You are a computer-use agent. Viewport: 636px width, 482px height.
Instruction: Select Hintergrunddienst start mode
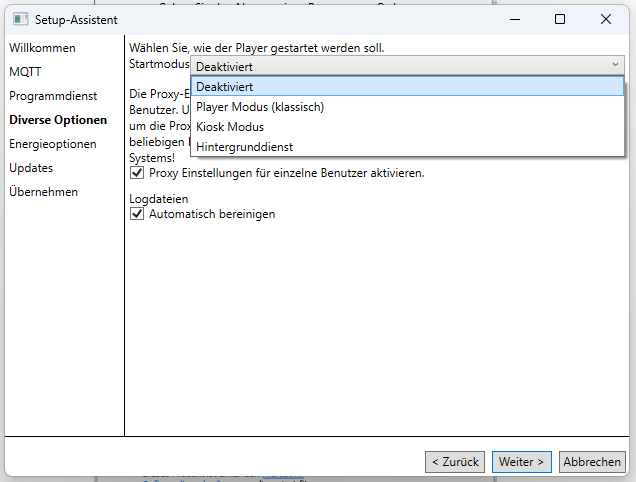[407, 146]
